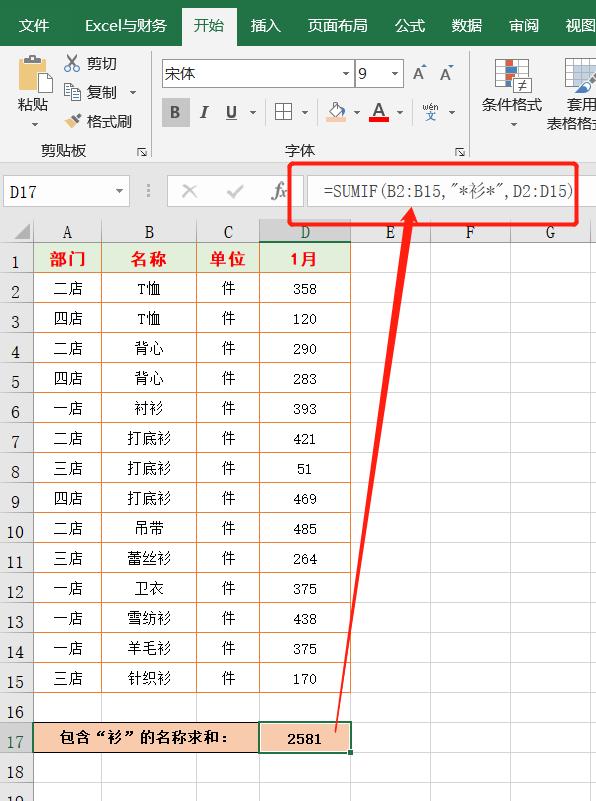Toggle bold formatting (B)
The height and width of the screenshot is (801, 596).
click(175, 112)
